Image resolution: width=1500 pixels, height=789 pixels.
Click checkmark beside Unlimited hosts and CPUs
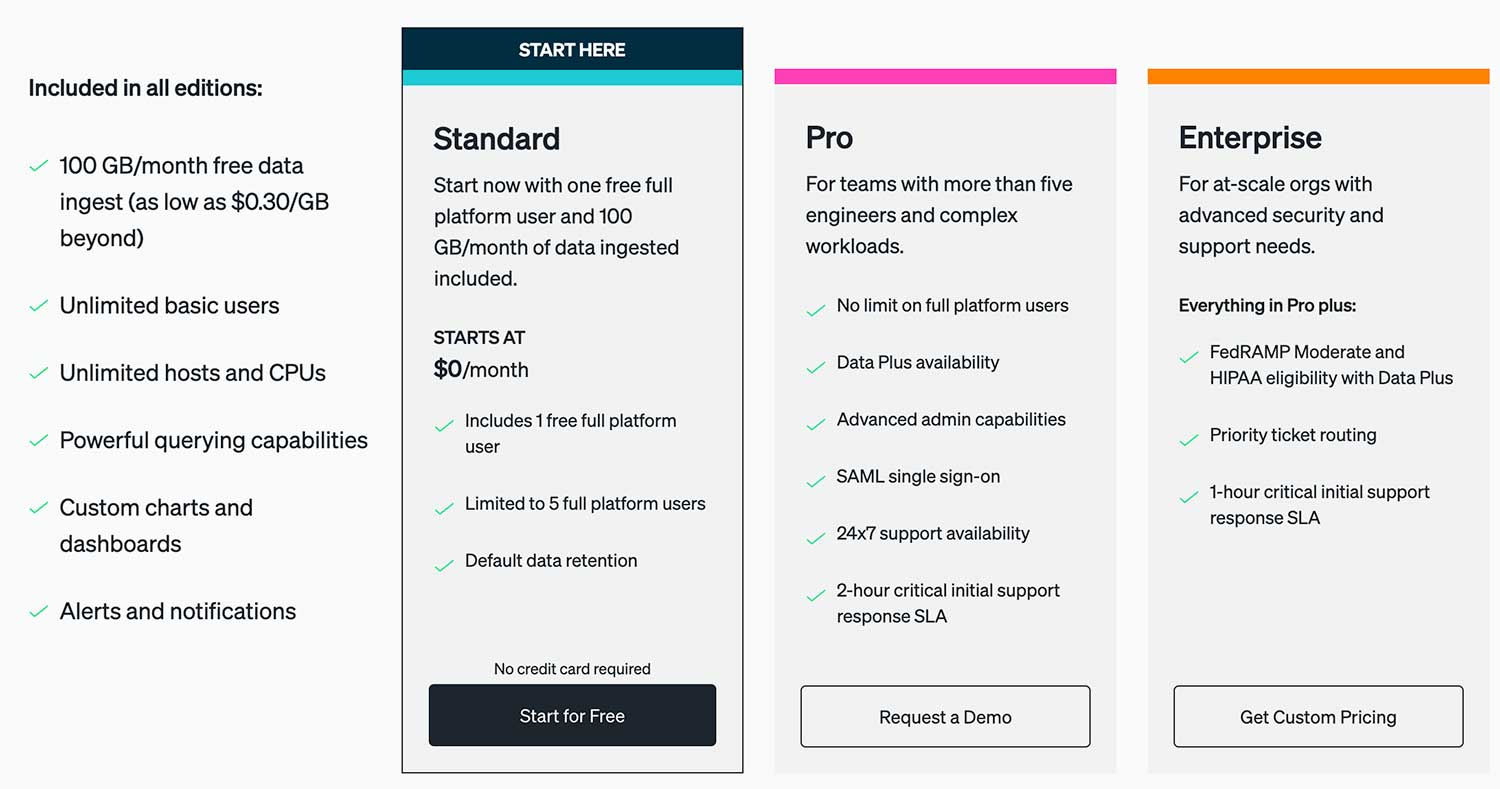[39, 373]
